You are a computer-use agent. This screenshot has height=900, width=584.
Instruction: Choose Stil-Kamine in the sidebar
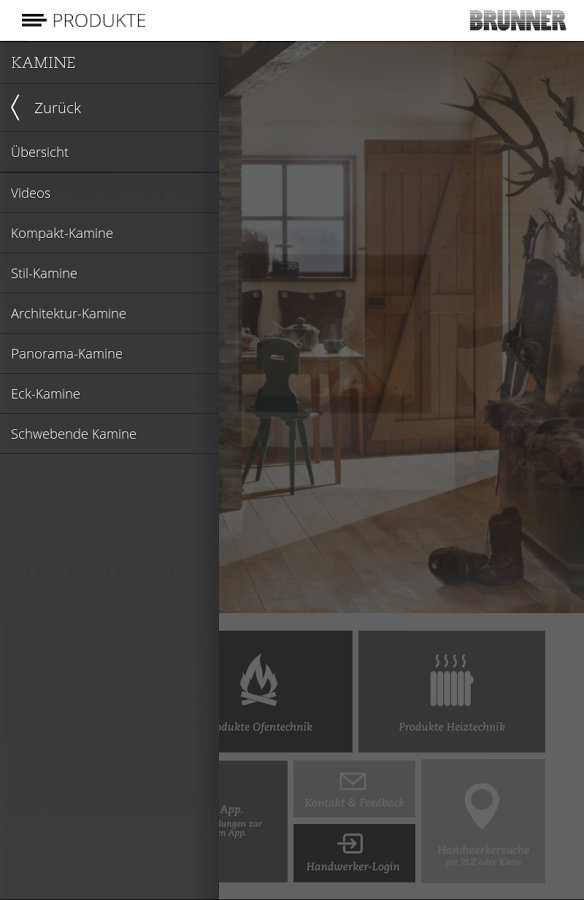click(x=109, y=273)
